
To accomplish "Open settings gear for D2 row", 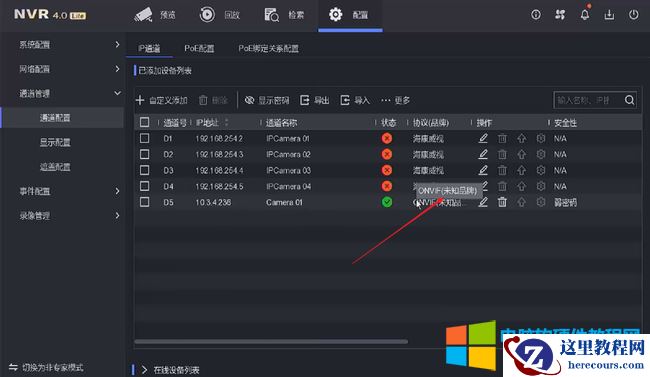I will 541,154.
